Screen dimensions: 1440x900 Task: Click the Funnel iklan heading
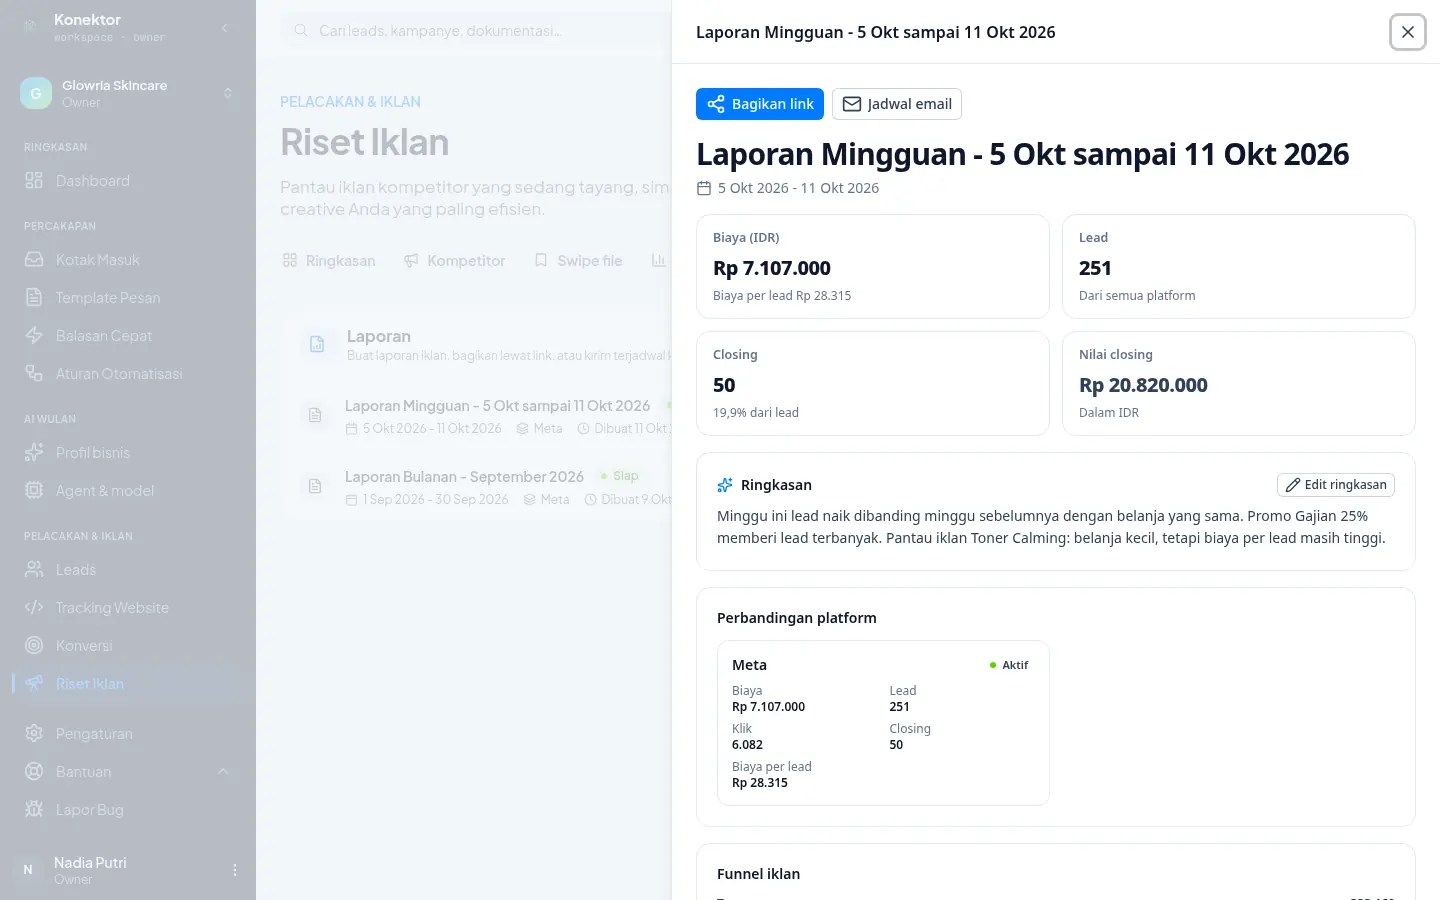758,874
